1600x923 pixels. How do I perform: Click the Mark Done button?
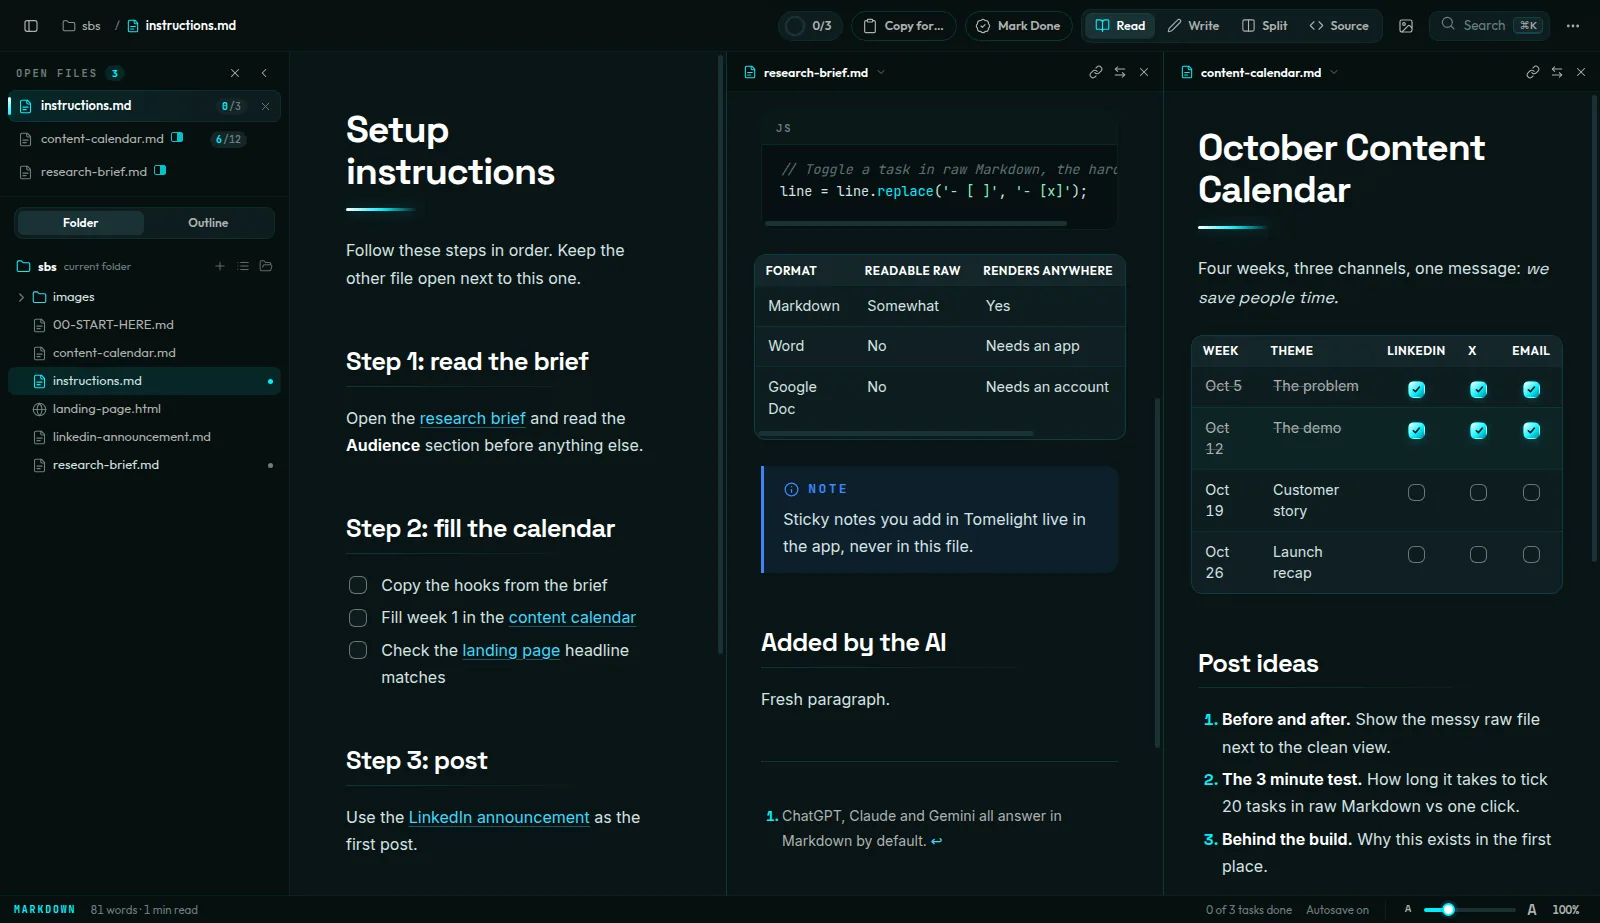point(1018,26)
